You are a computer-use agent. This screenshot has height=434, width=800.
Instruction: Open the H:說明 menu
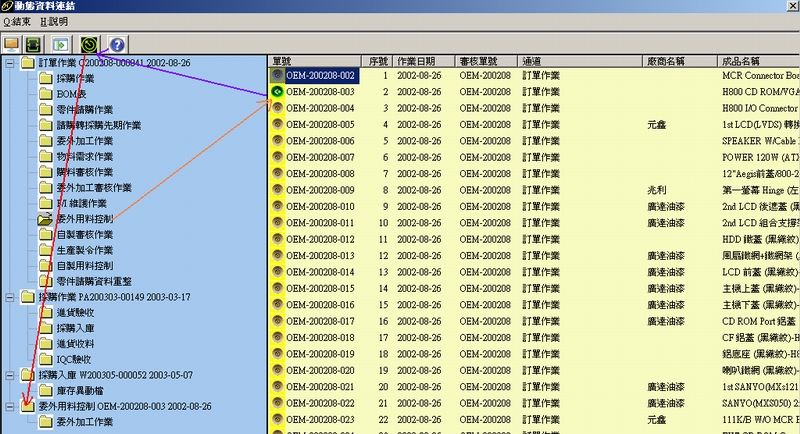click(x=54, y=22)
